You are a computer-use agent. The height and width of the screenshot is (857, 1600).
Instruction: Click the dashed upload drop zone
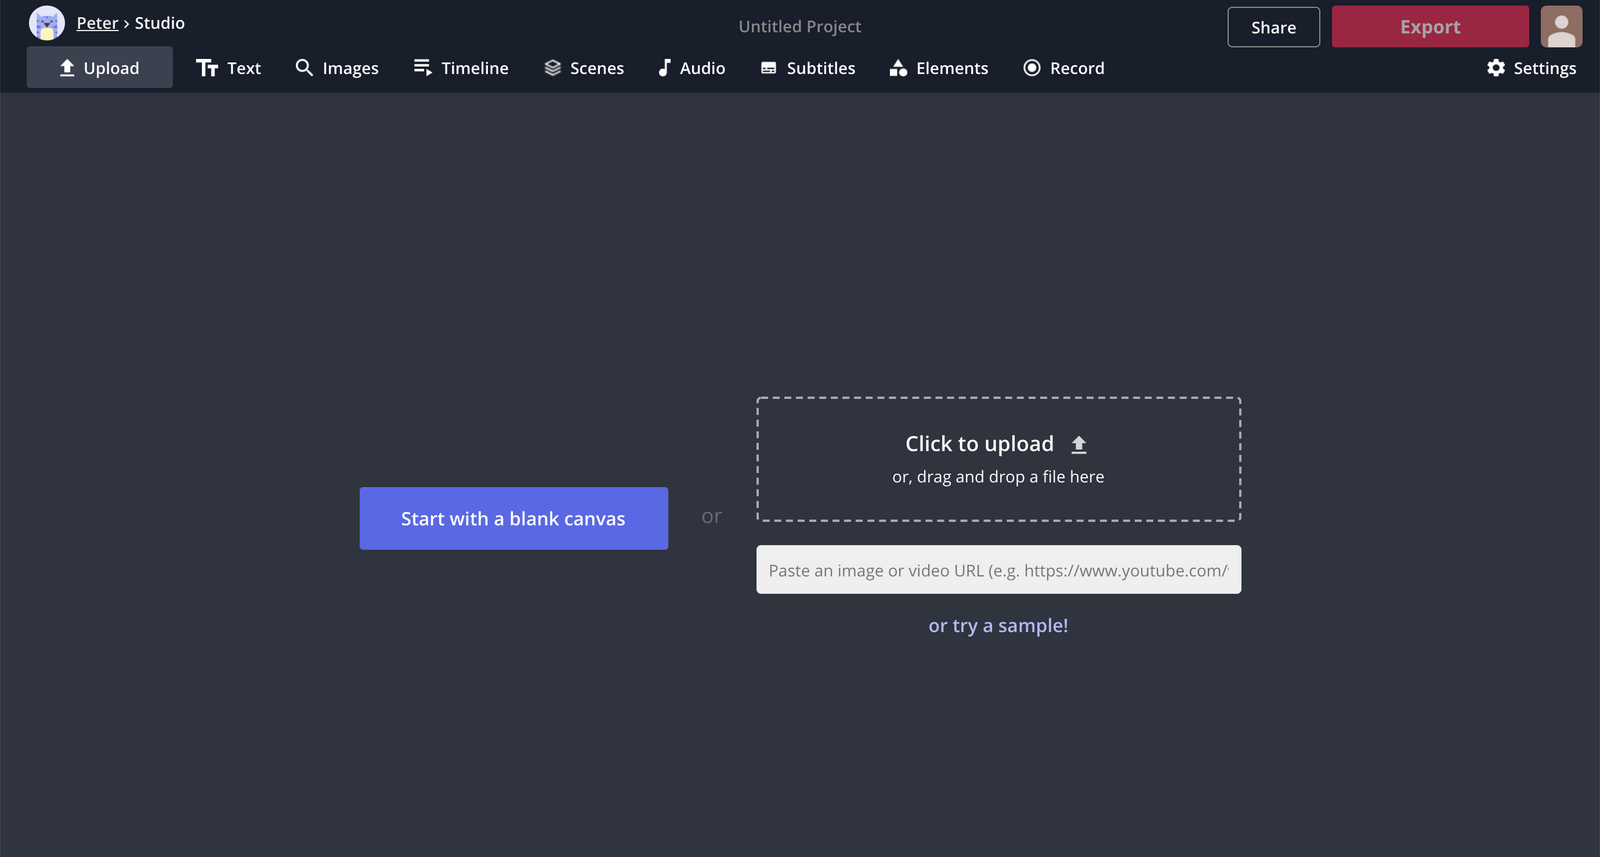[998, 459]
